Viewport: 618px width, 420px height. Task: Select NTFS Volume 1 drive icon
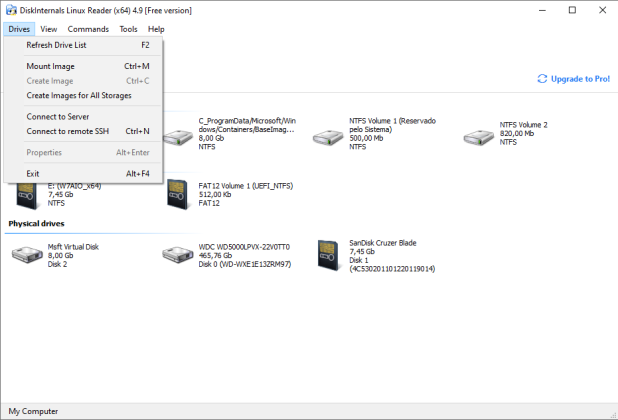(x=328, y=137)
